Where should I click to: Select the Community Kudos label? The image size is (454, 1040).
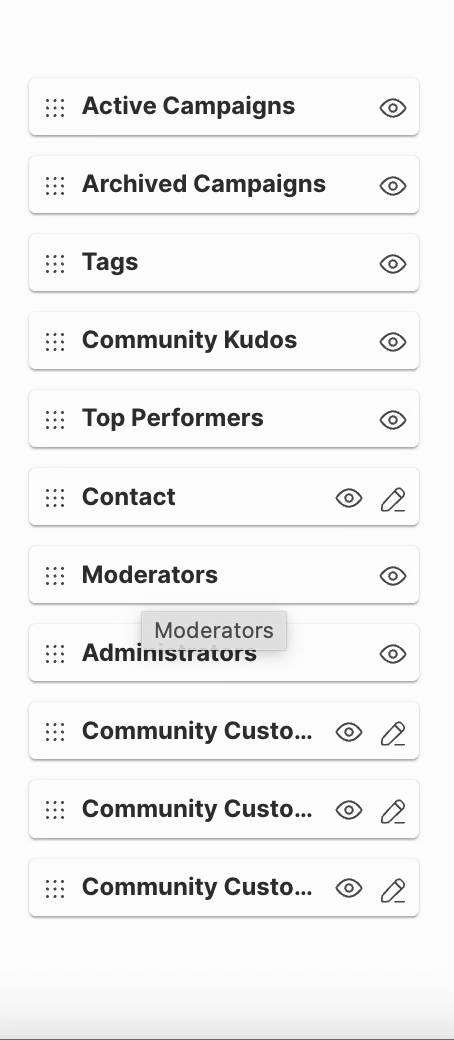pos(189,340)
